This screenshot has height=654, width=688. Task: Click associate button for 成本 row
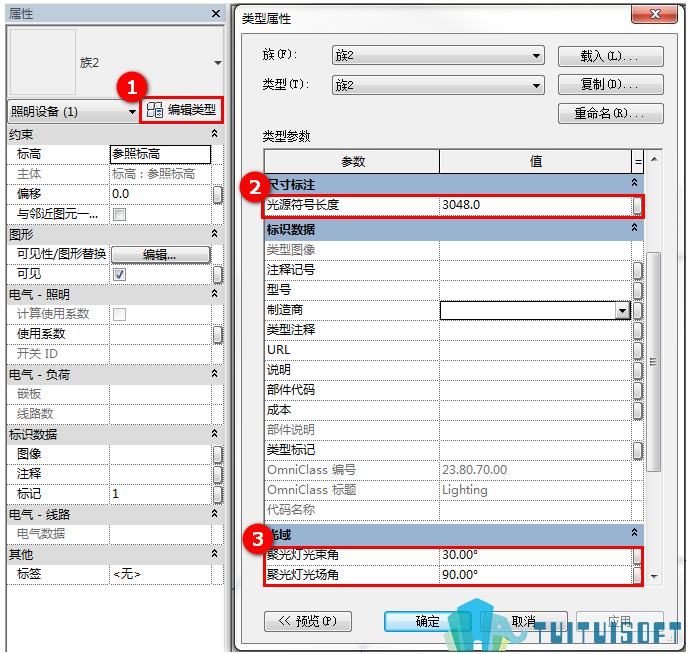(638, 411)
